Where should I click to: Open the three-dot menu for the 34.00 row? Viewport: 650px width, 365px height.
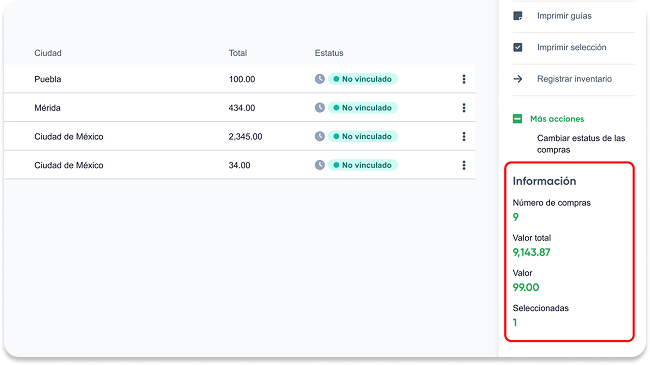coord(464,165)
